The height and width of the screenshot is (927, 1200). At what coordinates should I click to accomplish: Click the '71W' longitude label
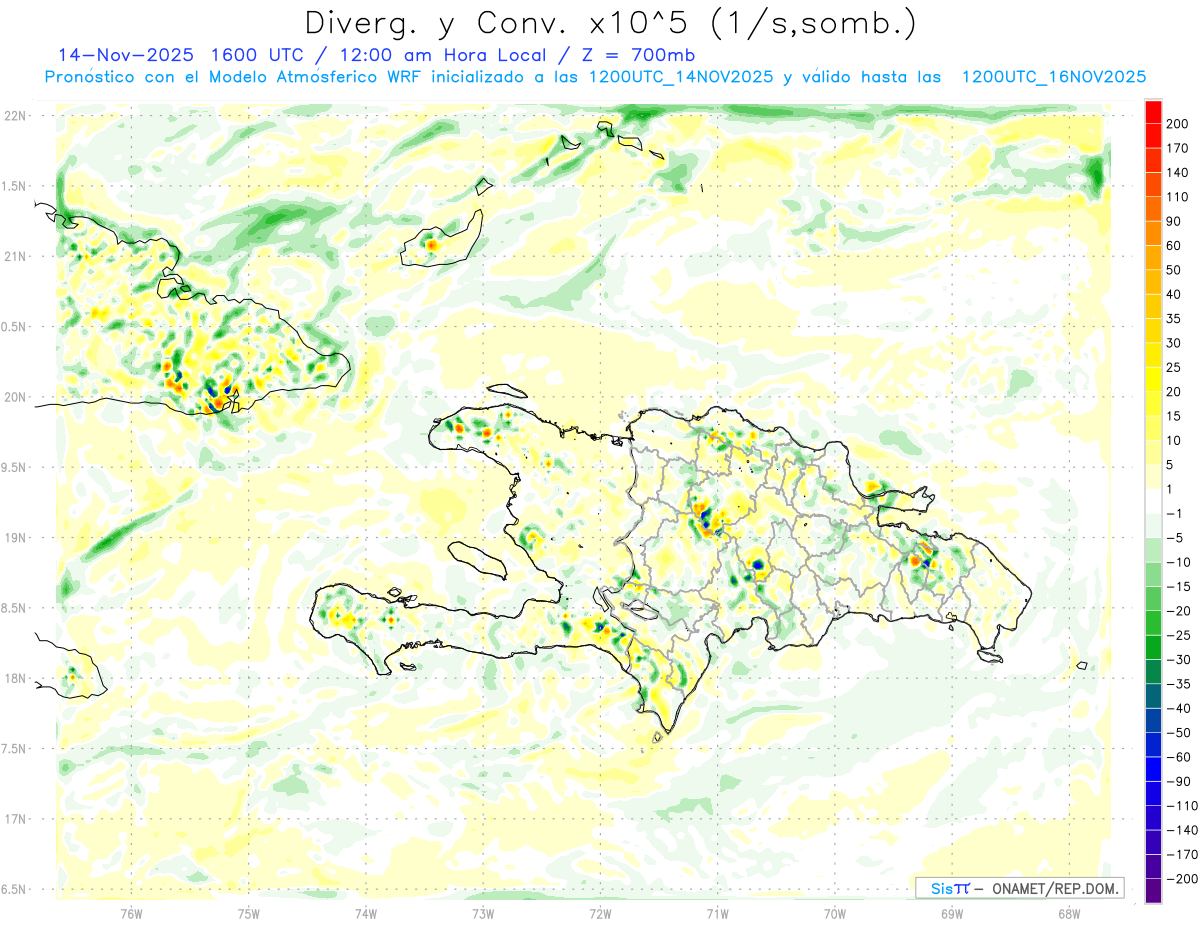tap(717, 914)
